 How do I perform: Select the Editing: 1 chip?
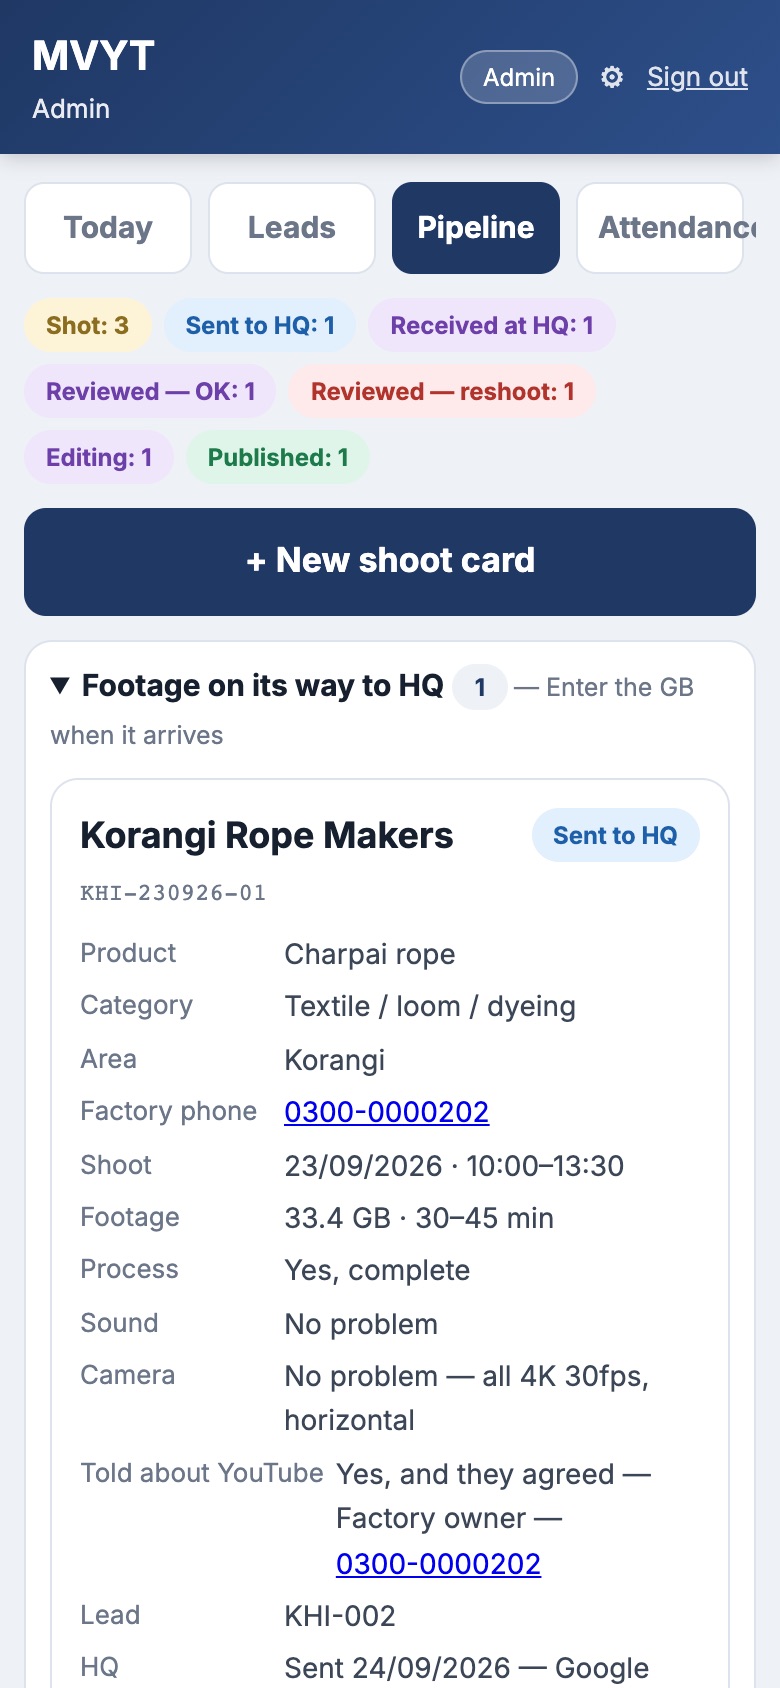click(x=99, y=457)
